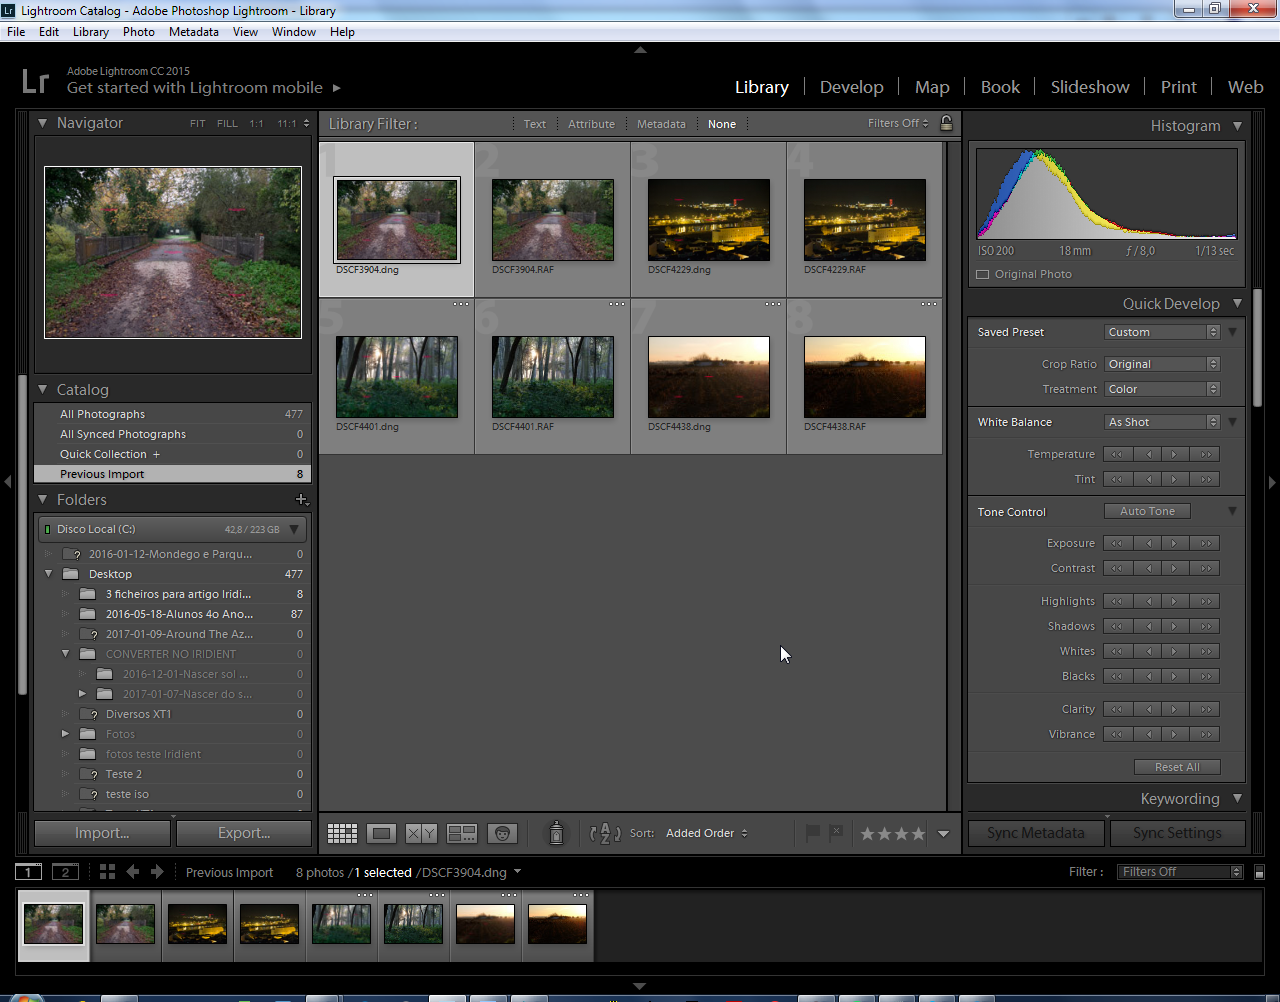The width and height of the screenshot is (1280, 1002).
Task: Toggle the Original Photo checkbox
Action: 982,274
